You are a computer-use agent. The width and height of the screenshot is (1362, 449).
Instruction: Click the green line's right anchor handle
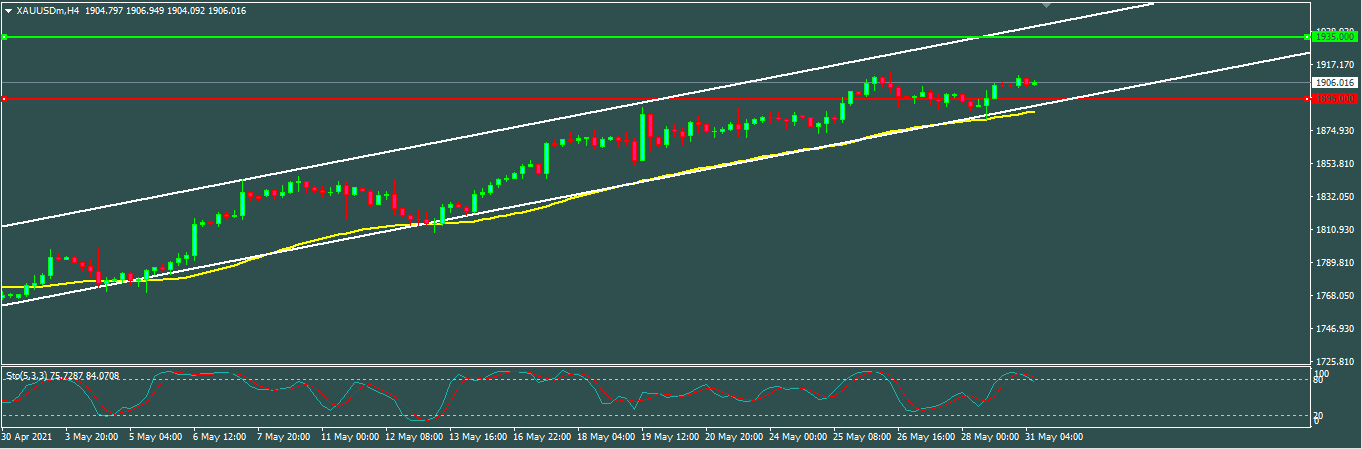[x=1307, y=37]
